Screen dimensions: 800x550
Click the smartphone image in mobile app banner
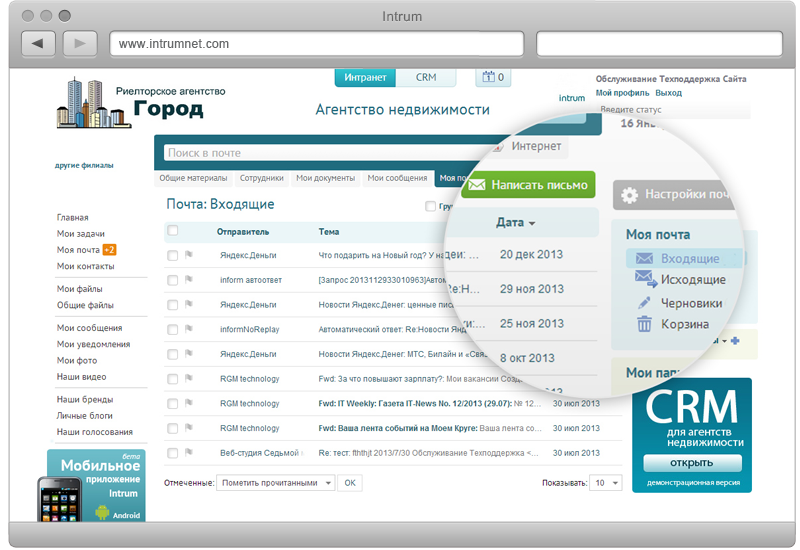[60, 499]
